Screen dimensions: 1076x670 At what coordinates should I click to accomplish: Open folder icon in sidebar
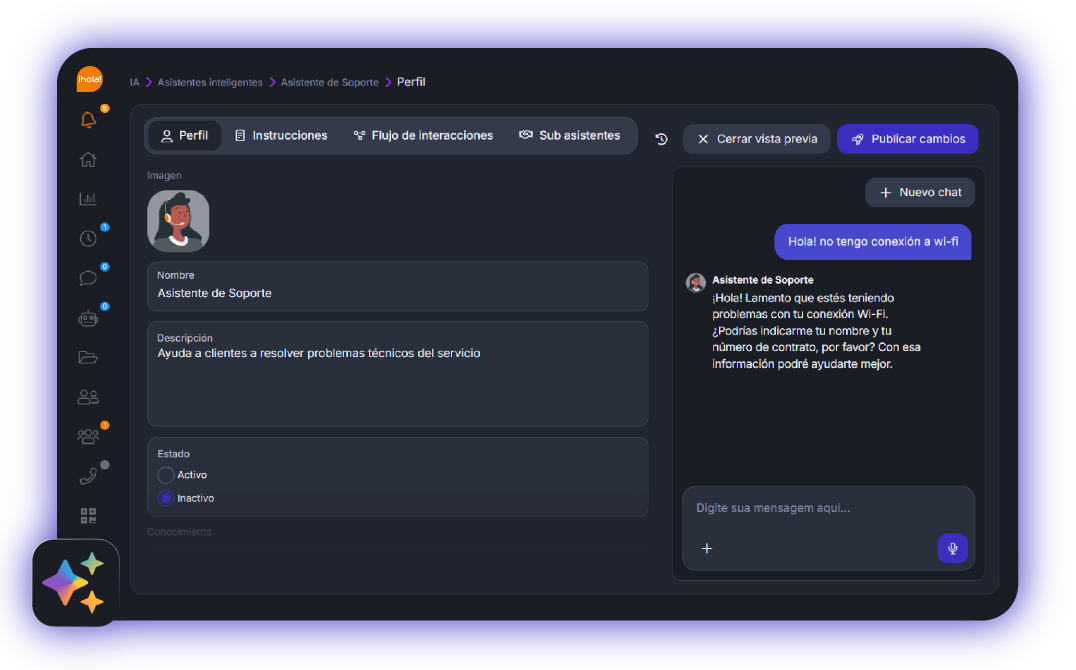[88, 357]
